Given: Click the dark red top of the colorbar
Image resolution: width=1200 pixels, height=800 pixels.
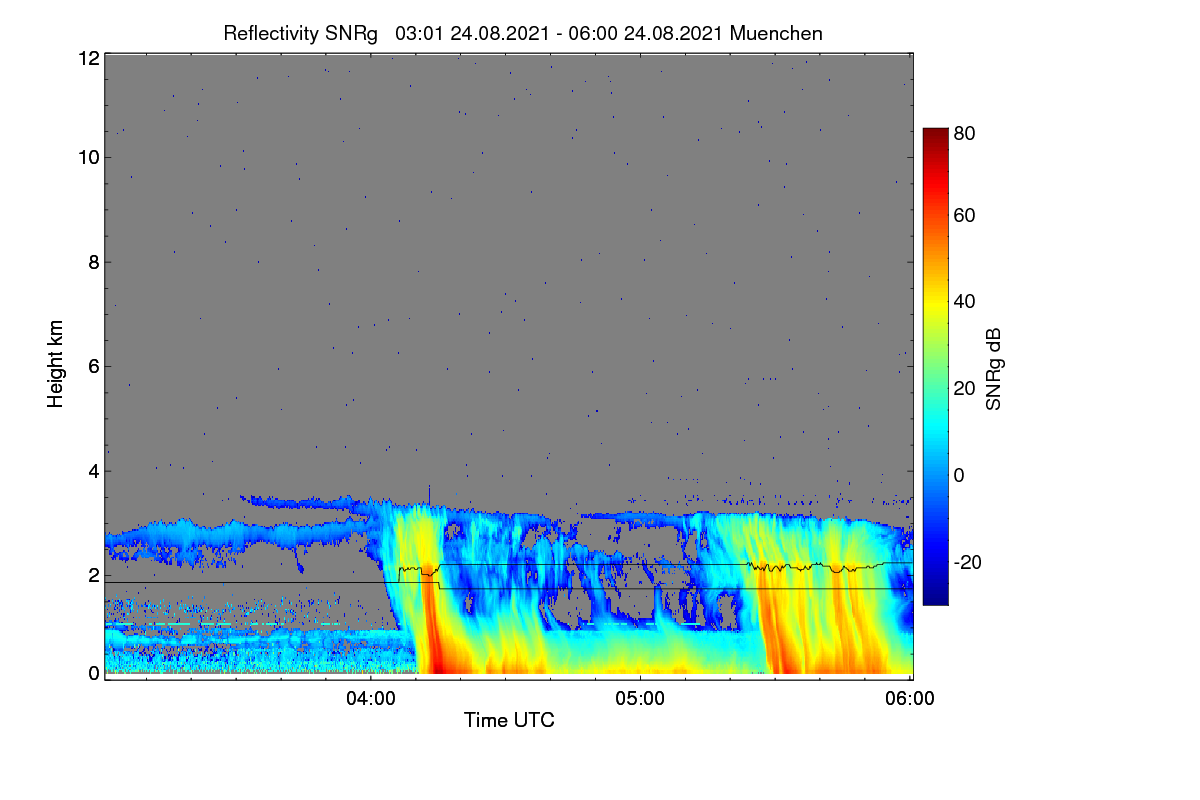Looking at the screenshot, I should pos(934,135).
